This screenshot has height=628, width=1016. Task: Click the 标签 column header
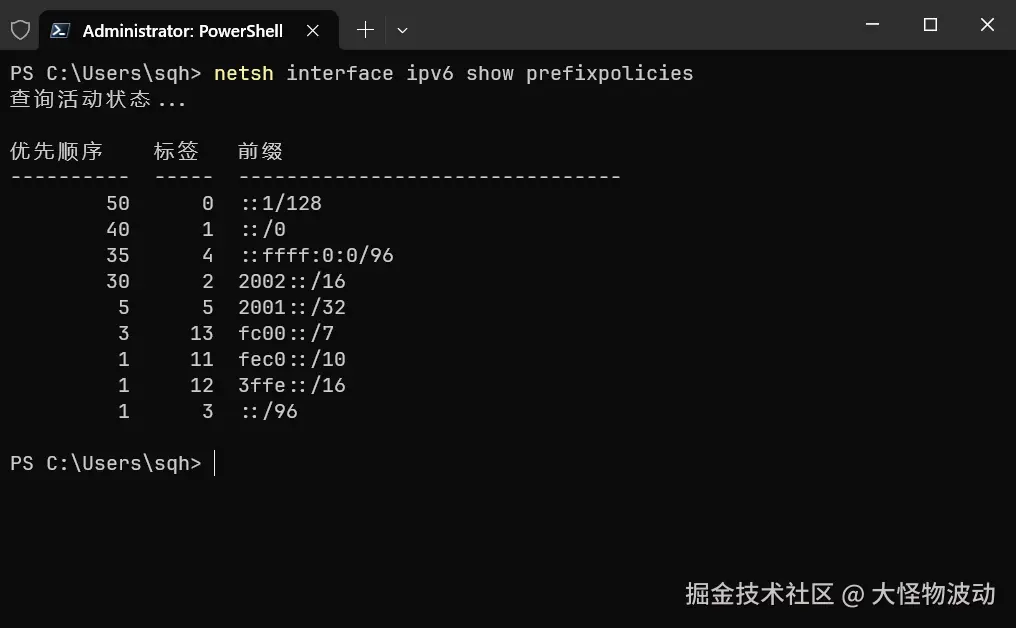(176, 151)
